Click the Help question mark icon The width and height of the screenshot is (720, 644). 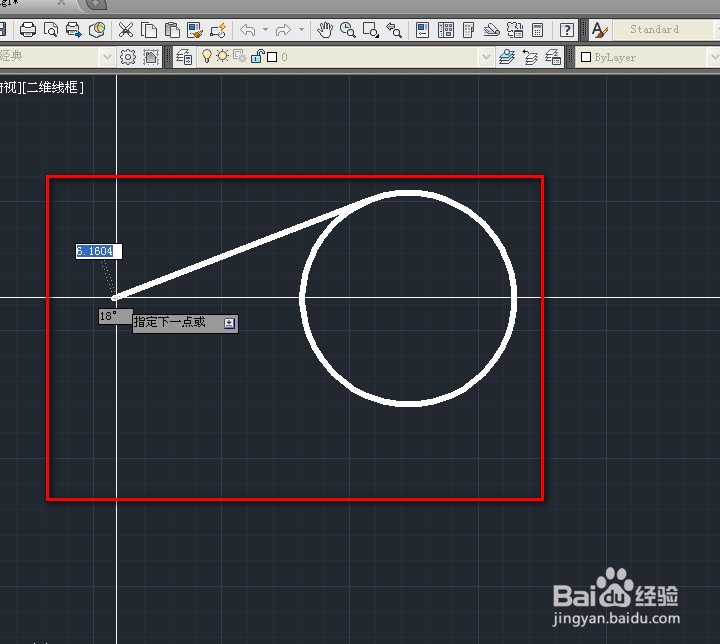coord(567,30)
